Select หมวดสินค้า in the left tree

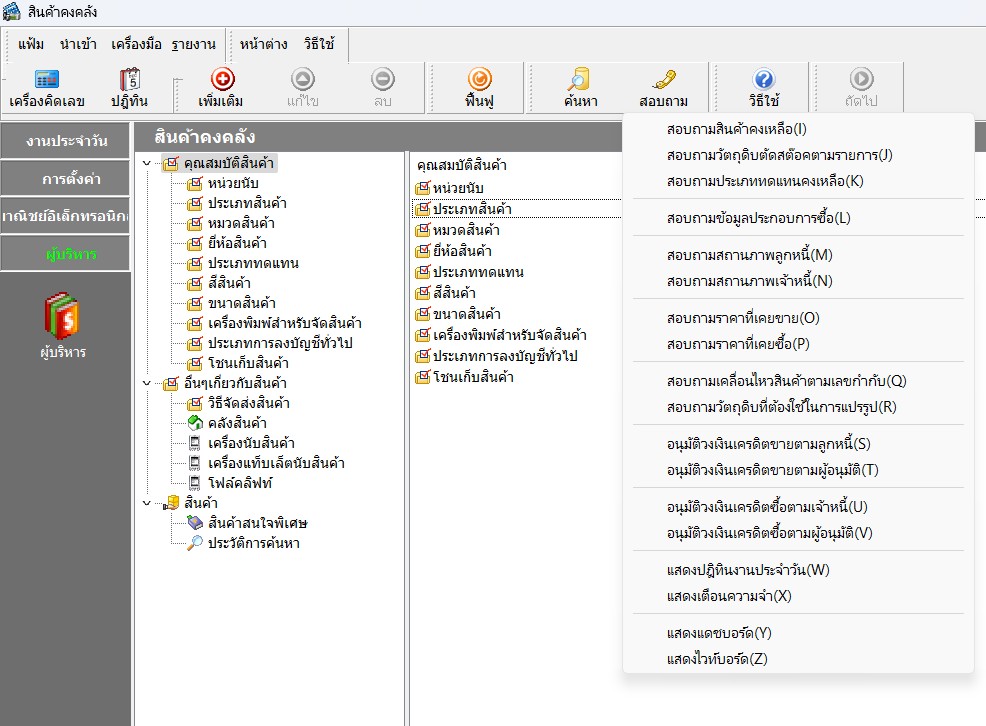pos(241,223)
